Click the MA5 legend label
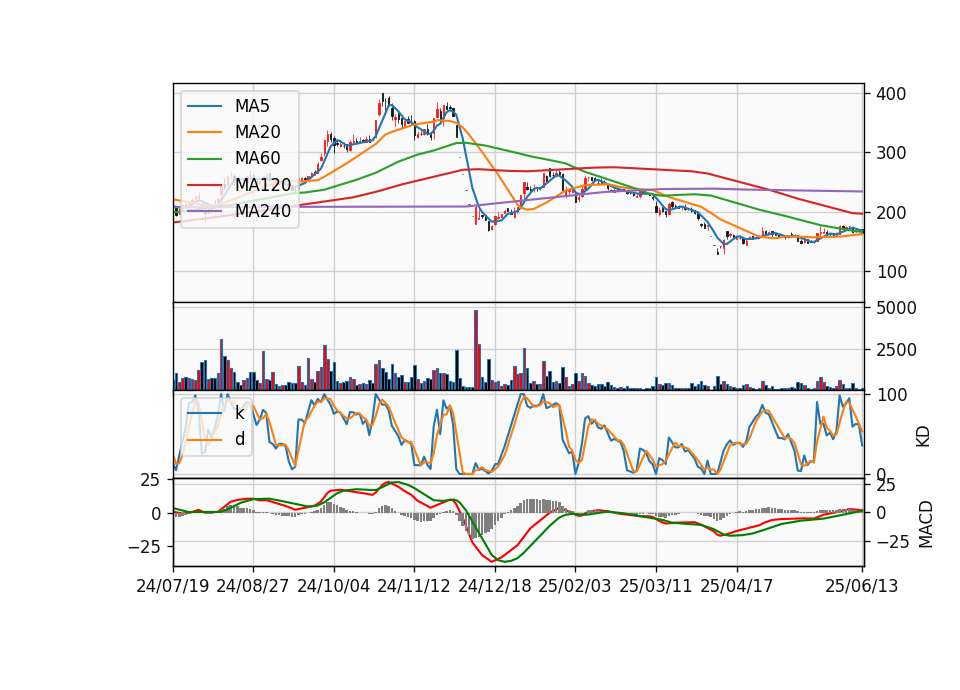 click(252, 106)
